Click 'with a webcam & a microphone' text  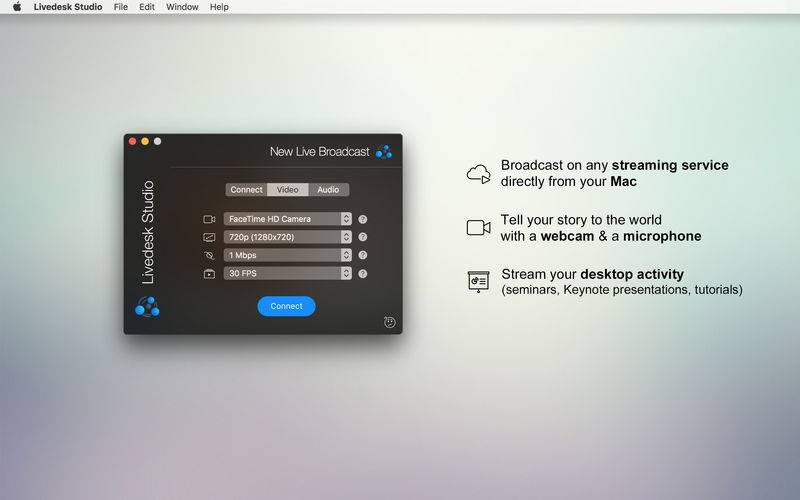coord(601,236)
